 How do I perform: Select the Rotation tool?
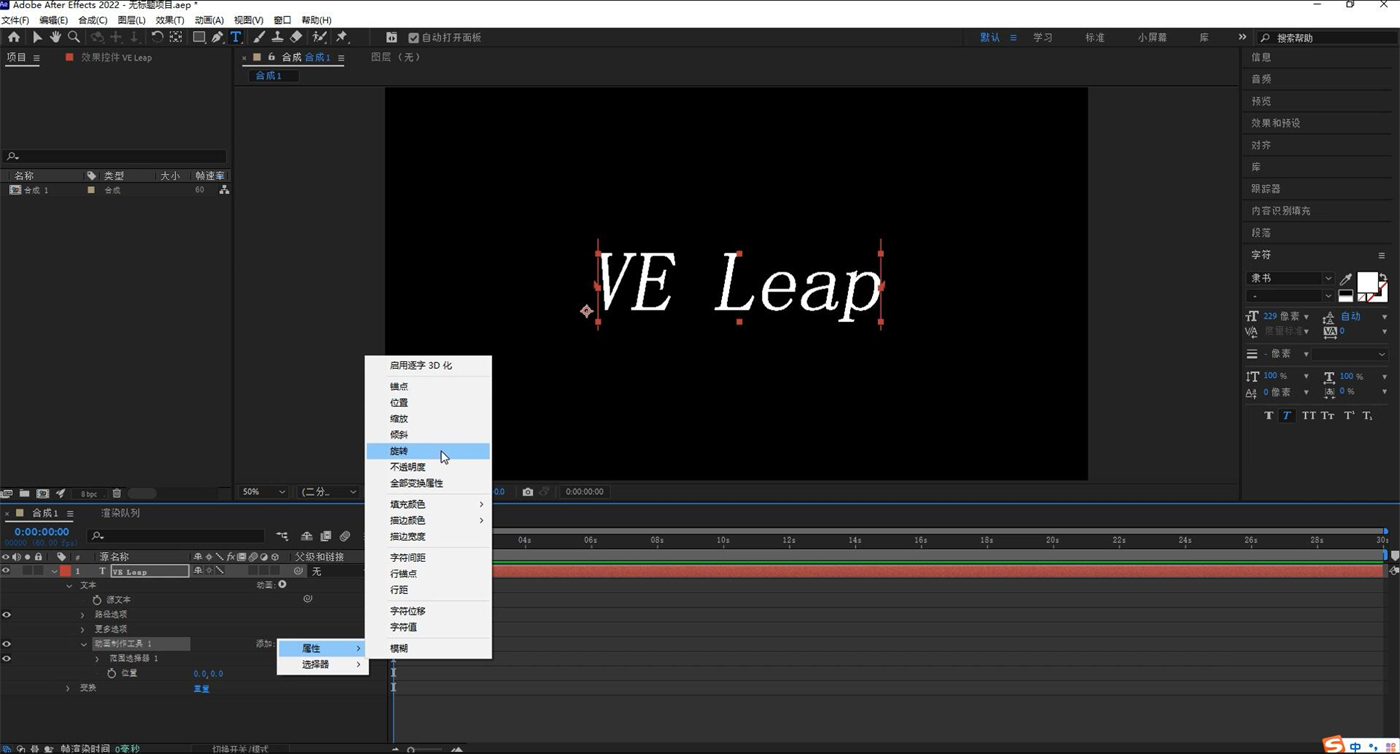[x=157, y=37]
